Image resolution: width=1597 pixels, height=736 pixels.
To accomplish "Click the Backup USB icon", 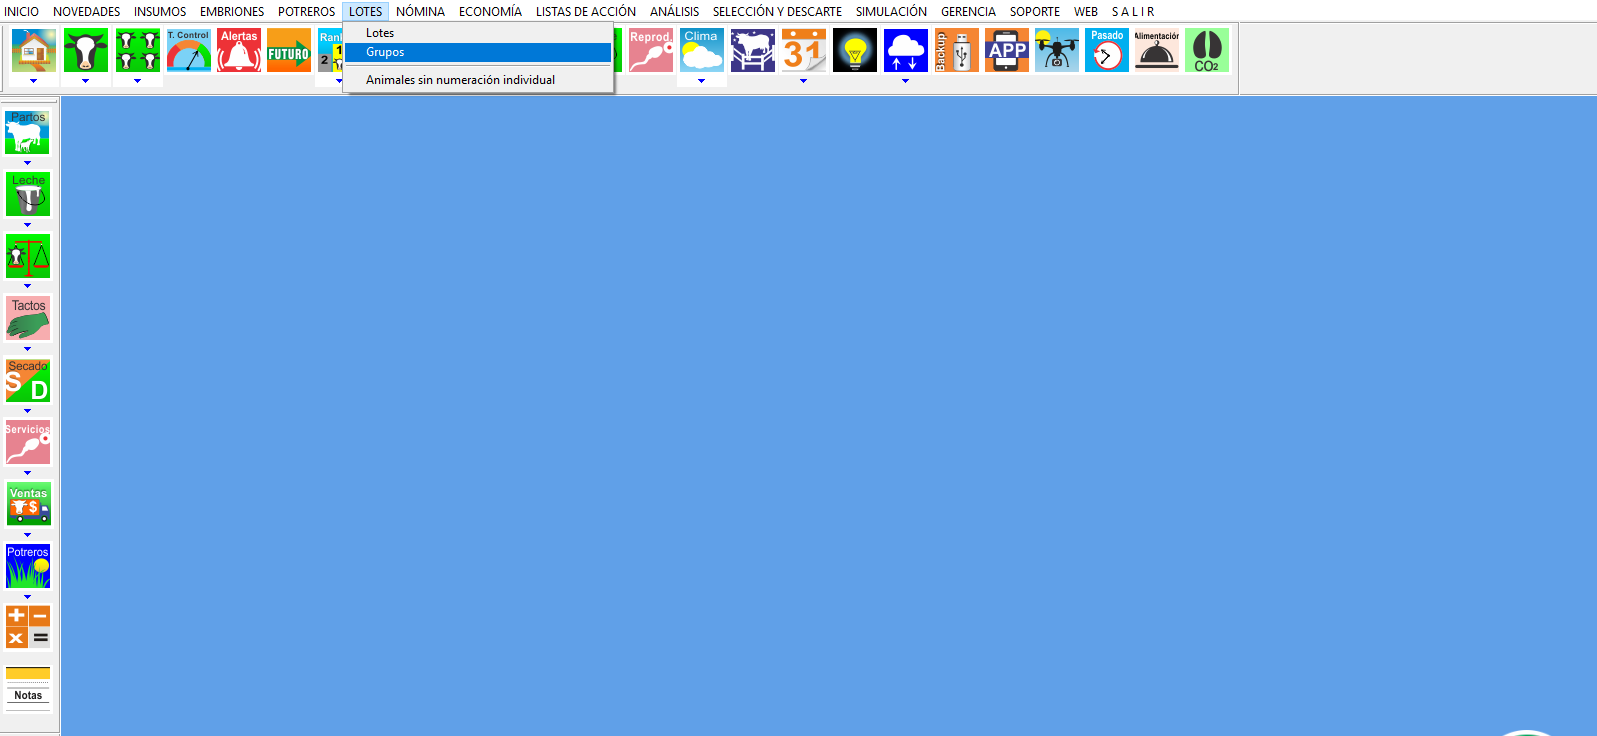I will tap(956, 50).
